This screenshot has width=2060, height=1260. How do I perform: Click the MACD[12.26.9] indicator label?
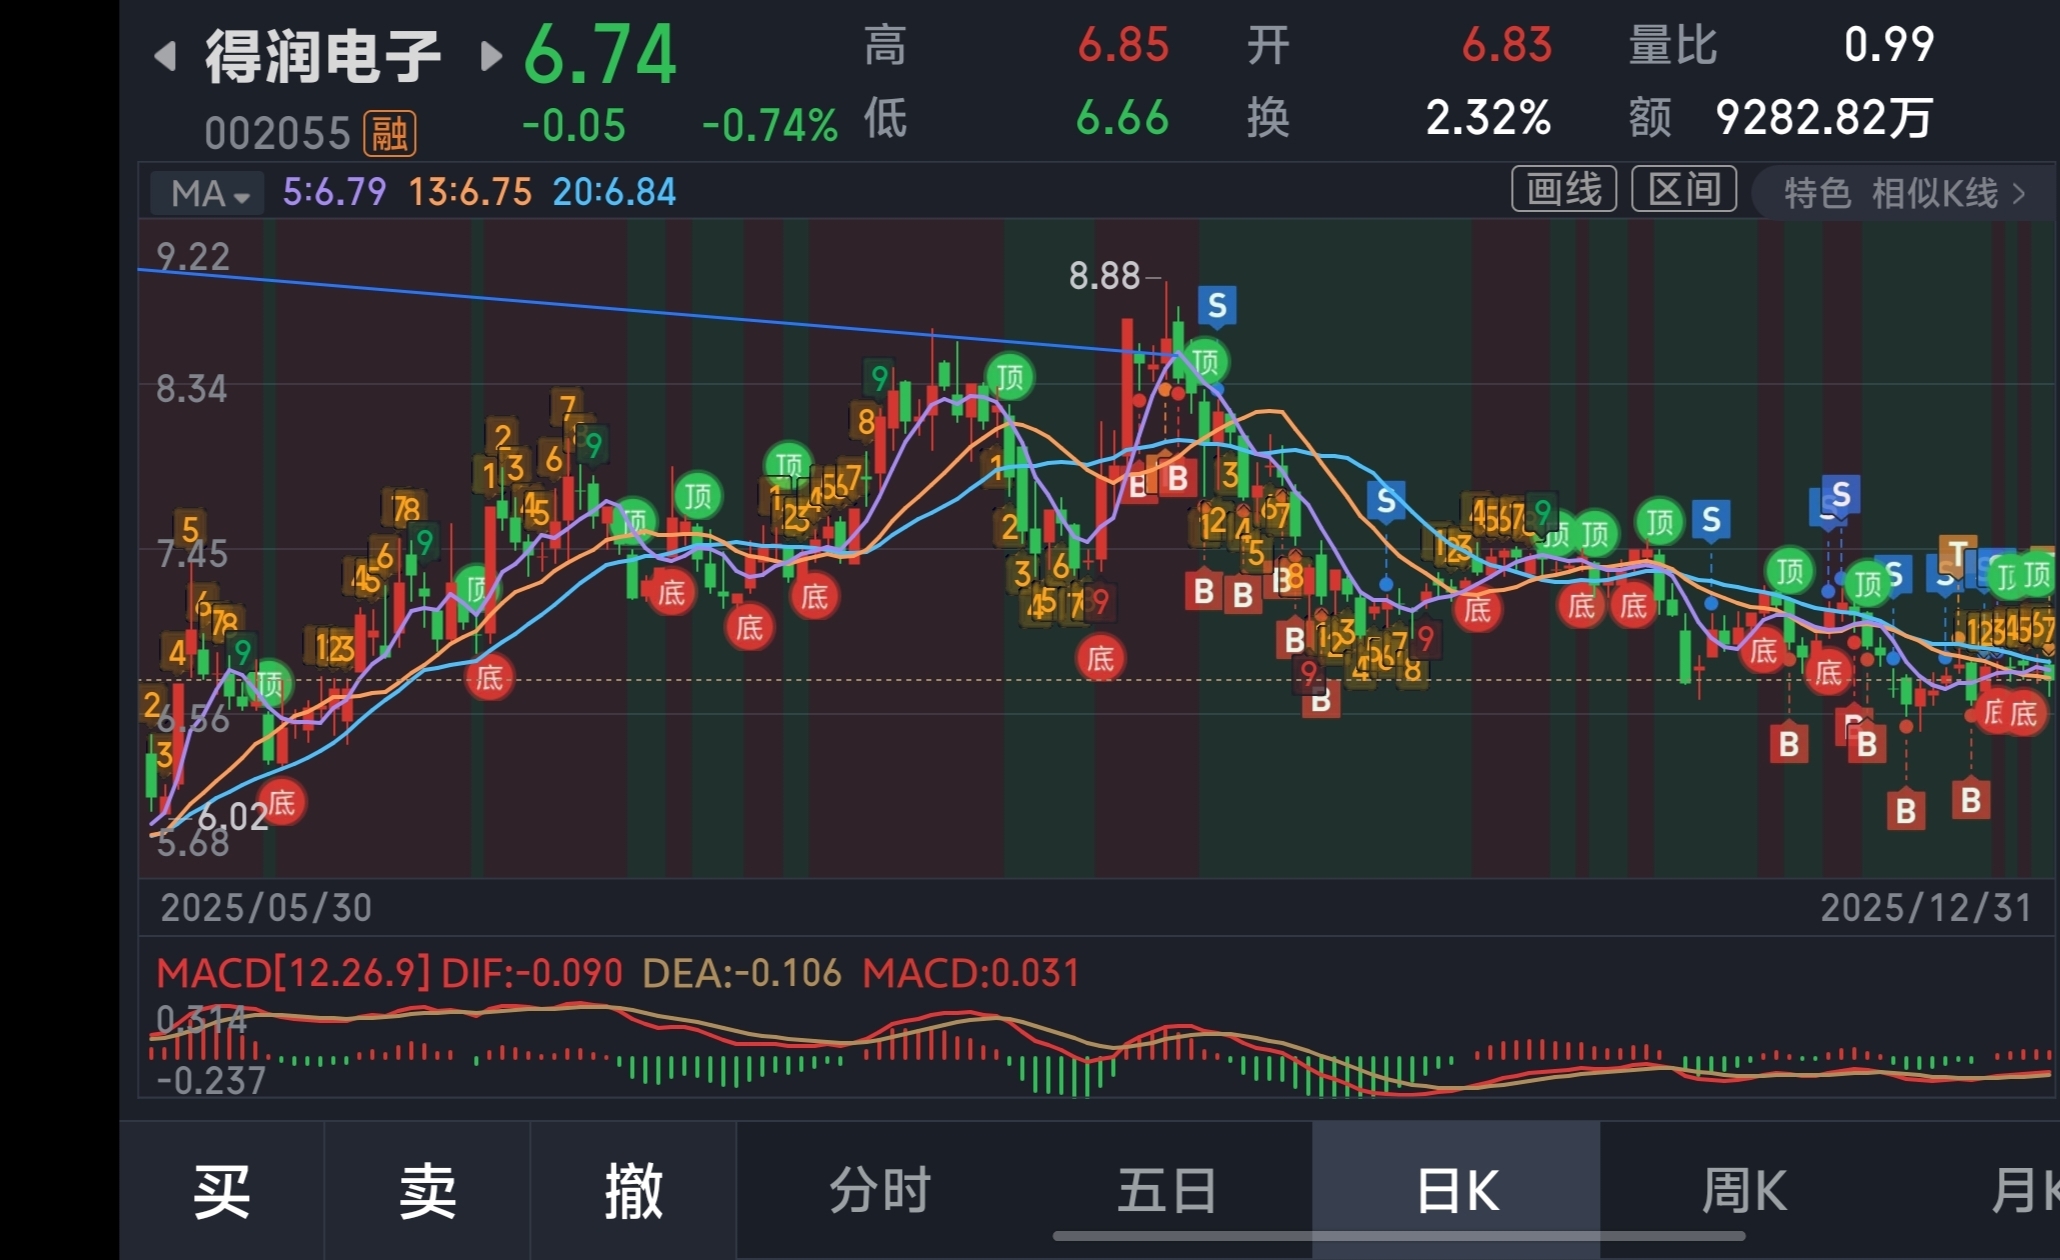click(293, 973)
